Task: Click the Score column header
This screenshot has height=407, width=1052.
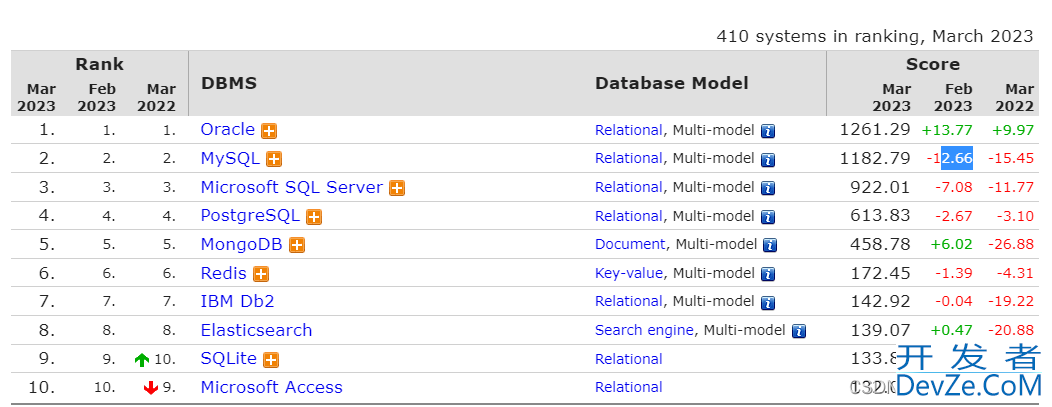Action: (933, 64)
